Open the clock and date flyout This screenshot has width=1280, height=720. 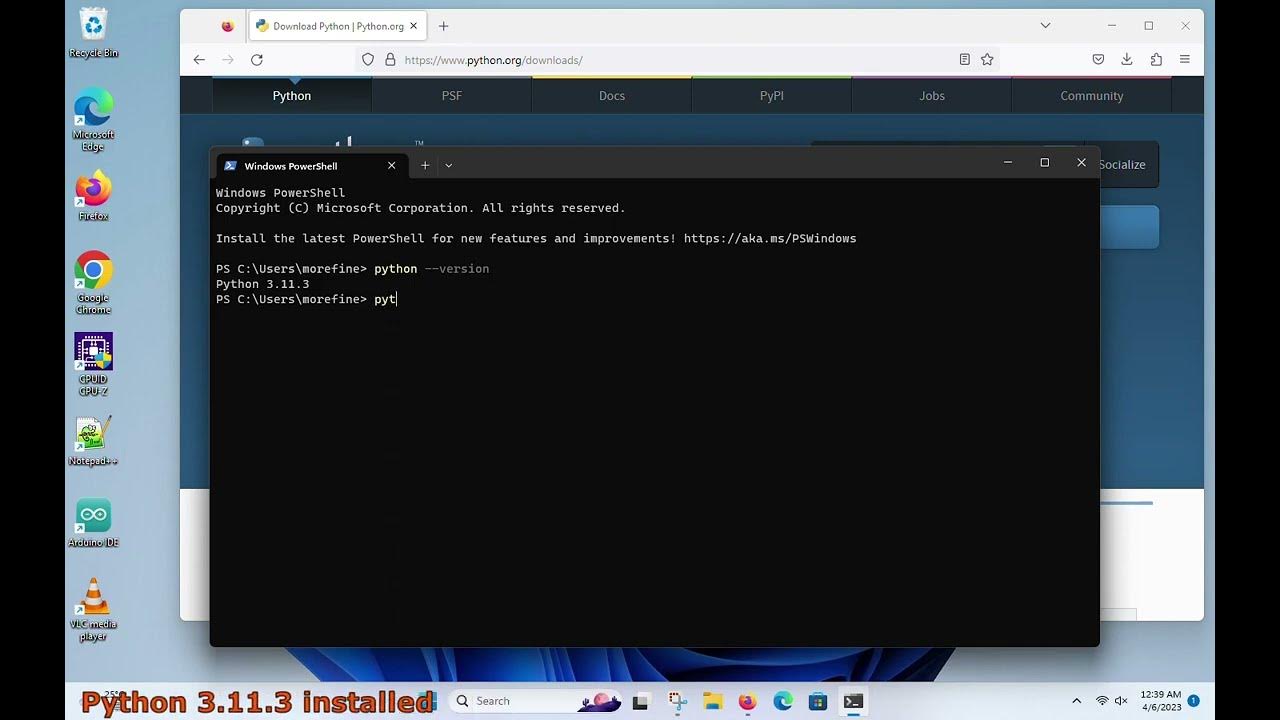[x=1161, y=701]
